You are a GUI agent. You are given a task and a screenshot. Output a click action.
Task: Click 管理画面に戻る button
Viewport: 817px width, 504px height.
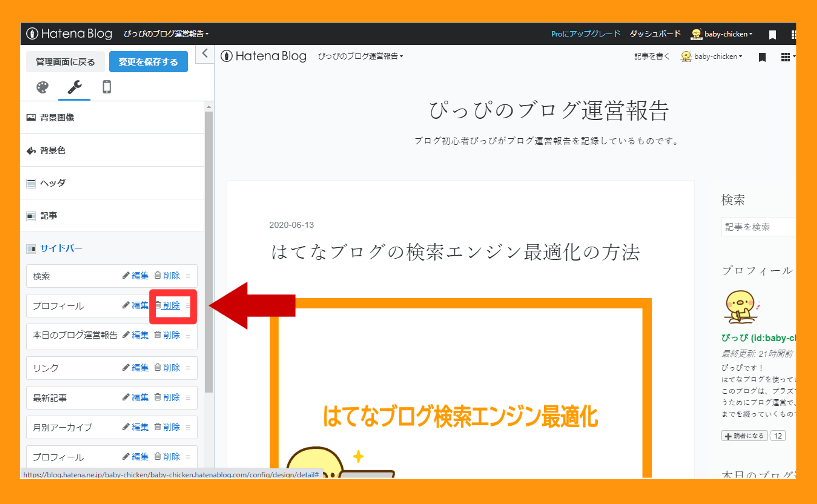click(x=65, y=62)
